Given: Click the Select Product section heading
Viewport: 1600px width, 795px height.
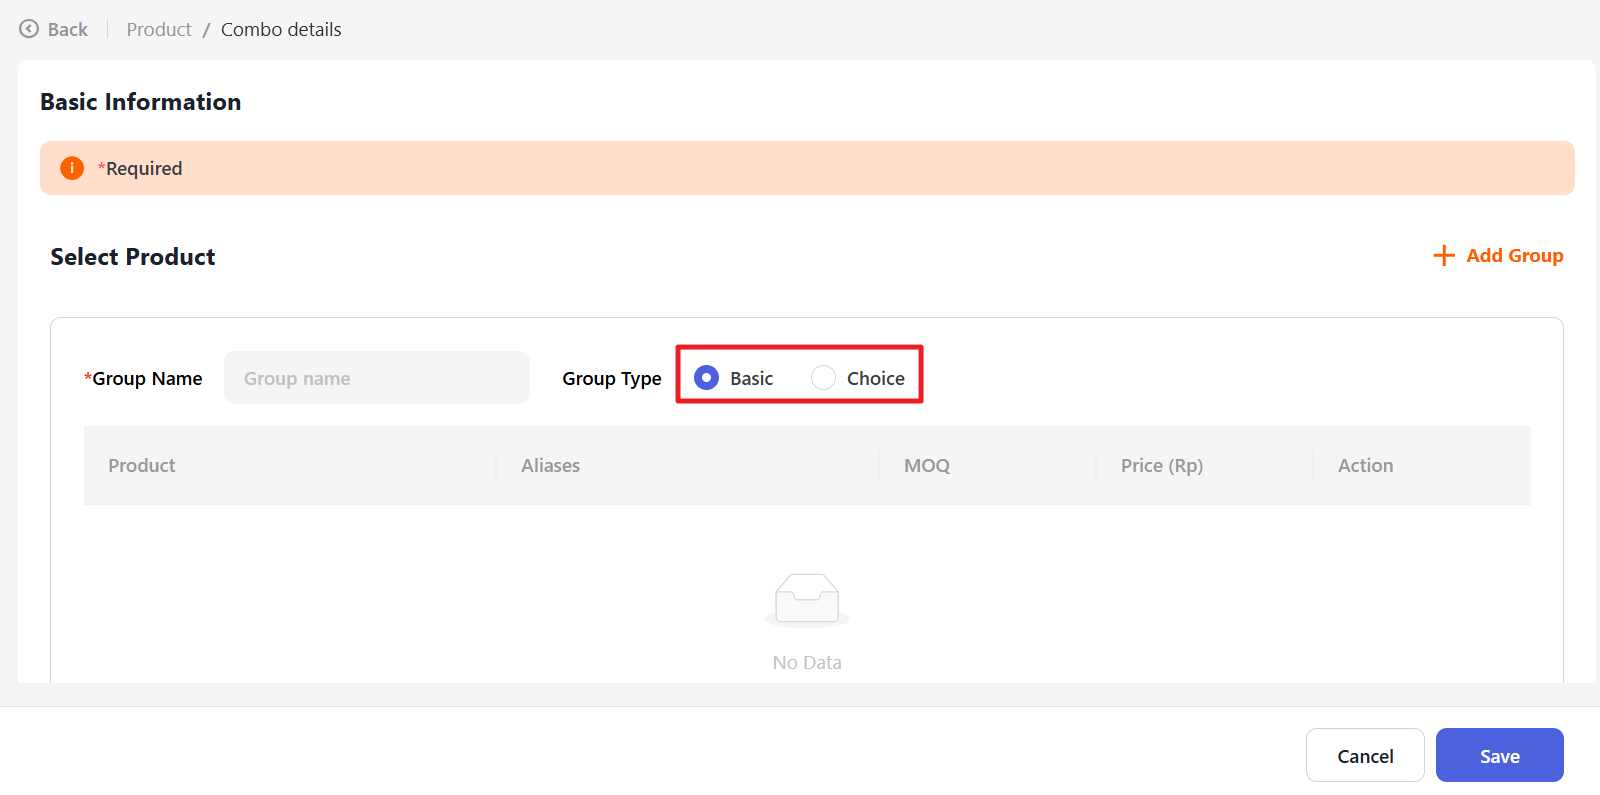Looking at the screenshot, I should 133,257.
